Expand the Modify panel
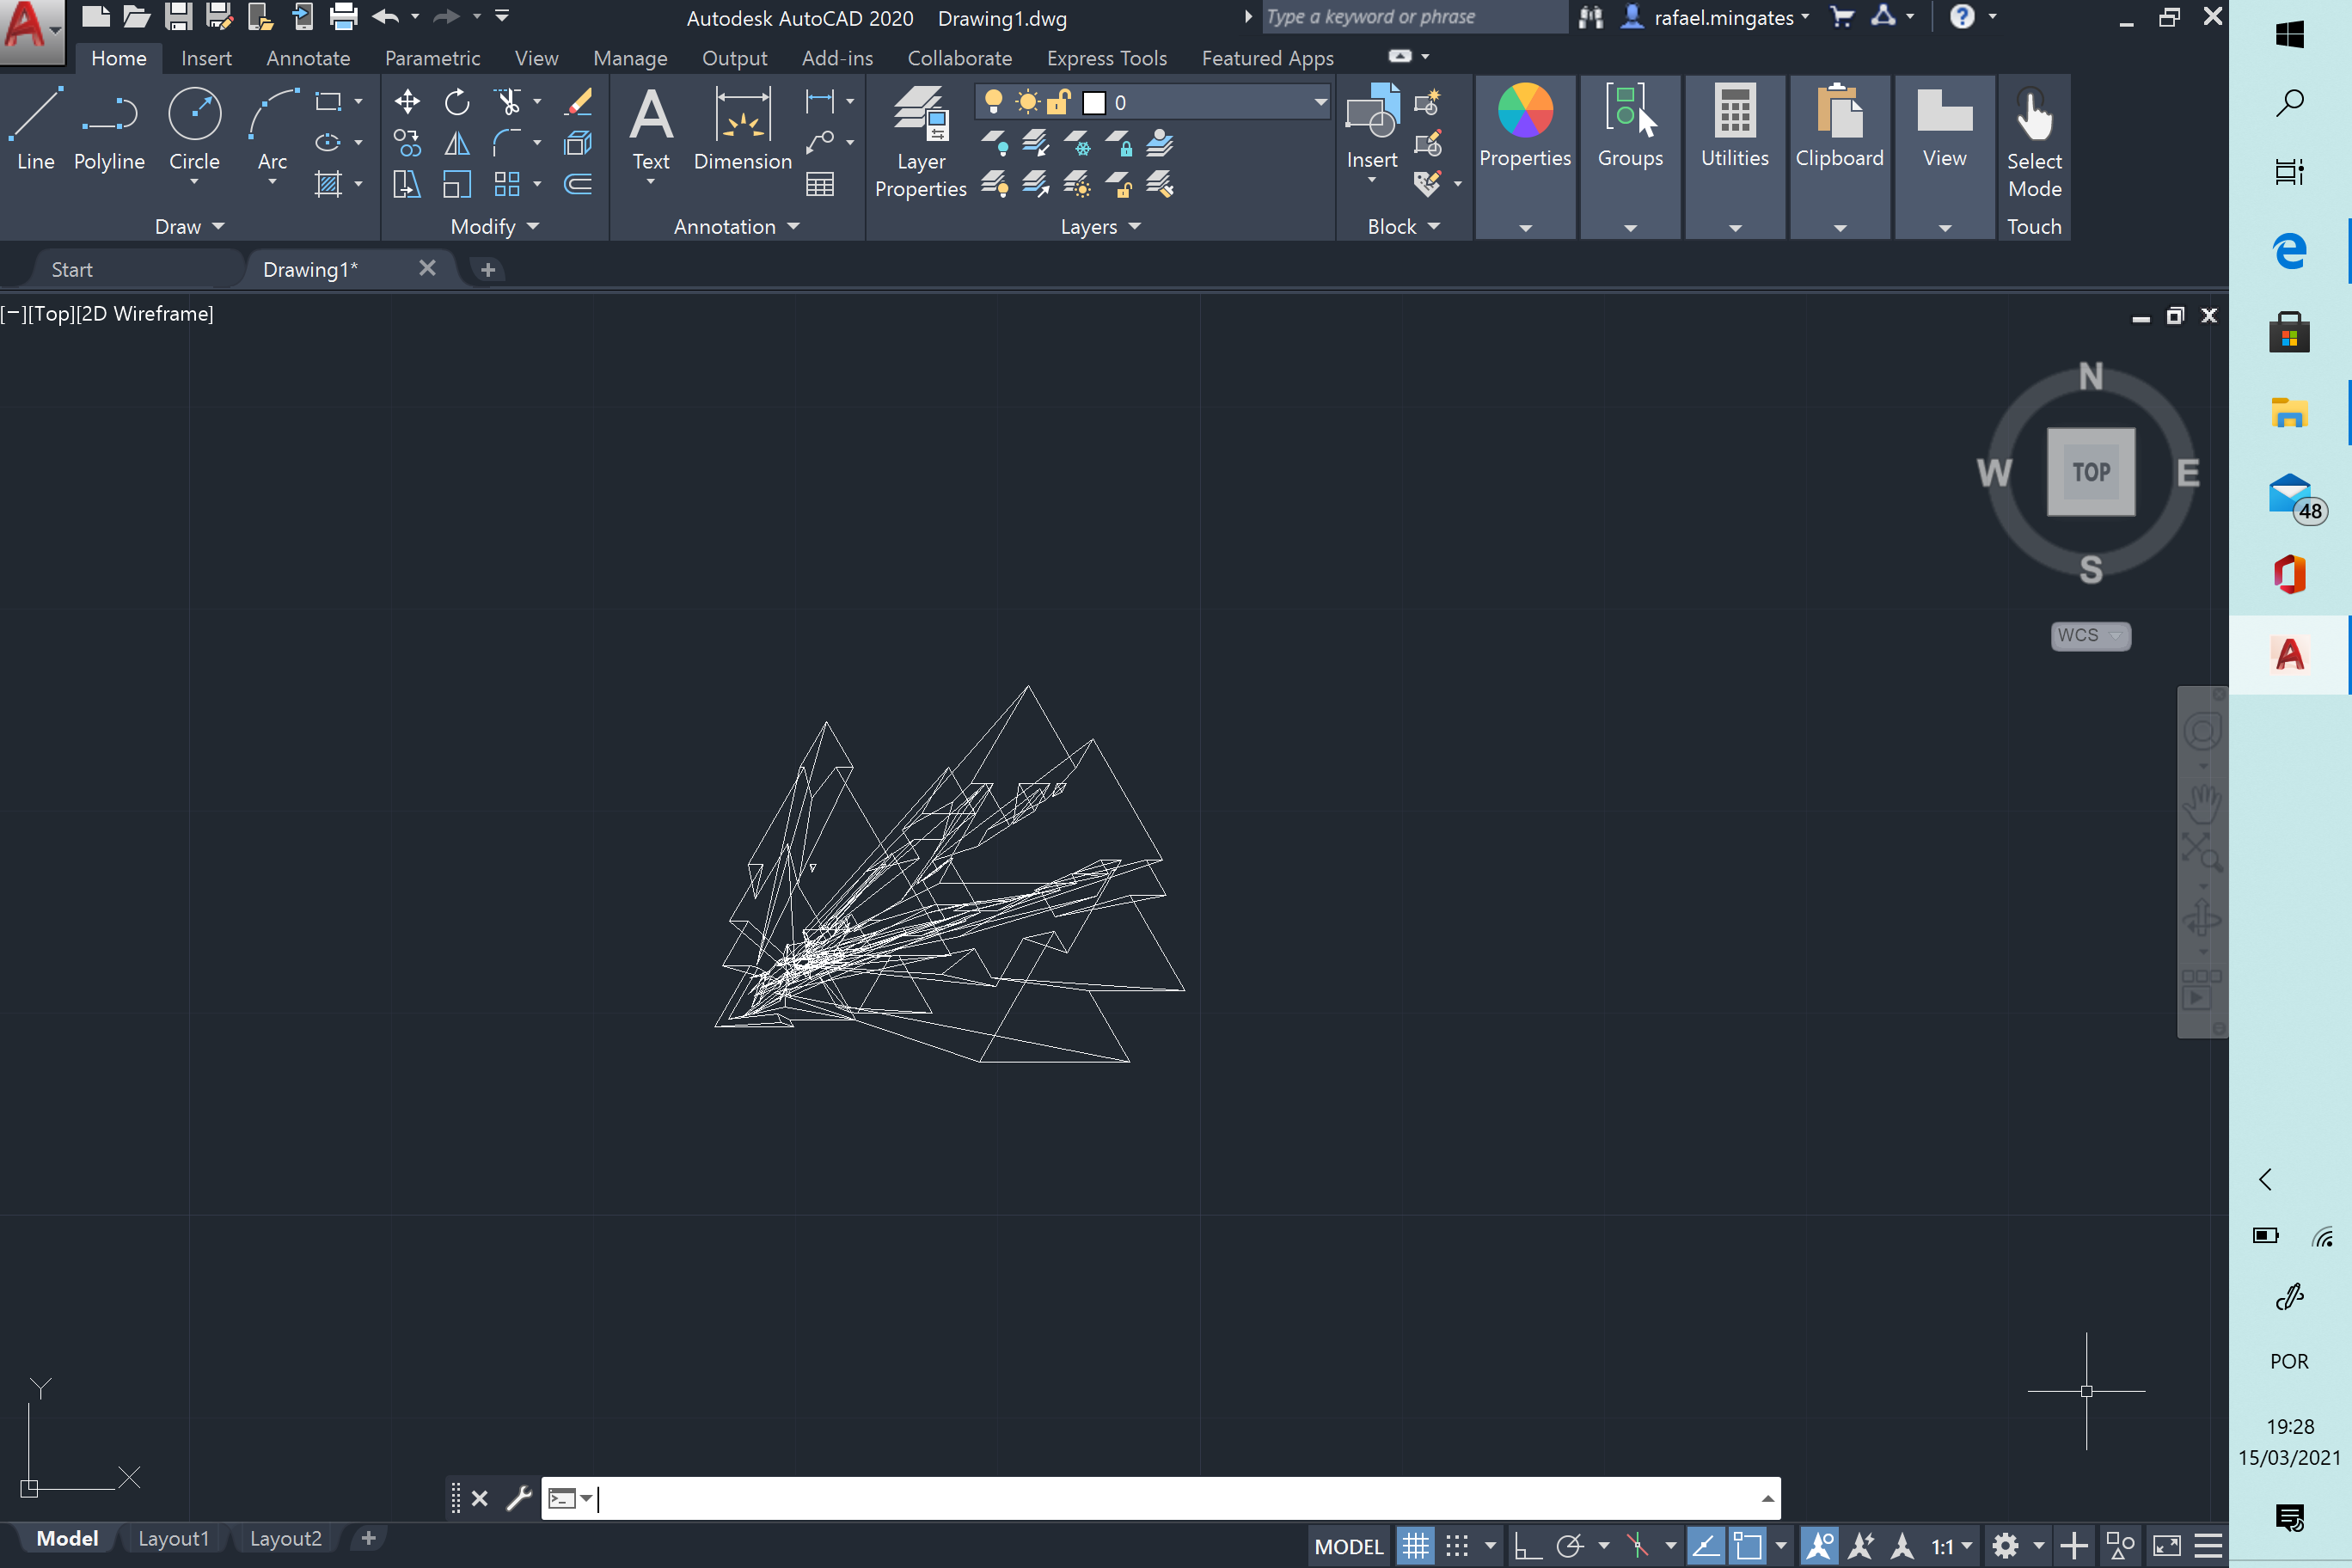Image resolution: width=2352 pixels, height=1568 pixels. click(495, 227)
